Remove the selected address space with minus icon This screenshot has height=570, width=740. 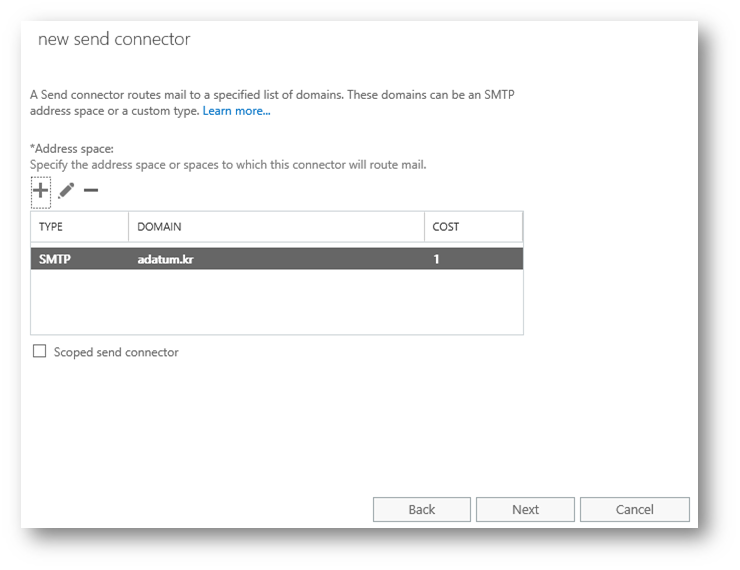click(x=91, y=191)
